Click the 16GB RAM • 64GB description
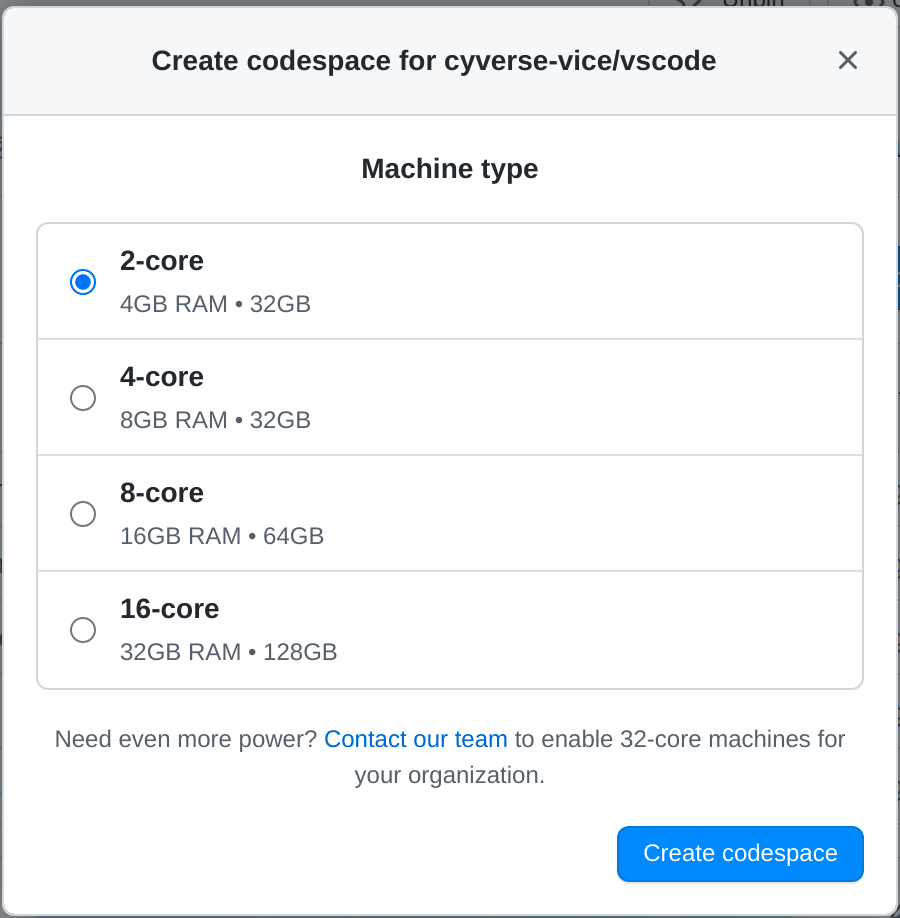The width and height of the screenshot is (900, 918). pyautogui.click(x=222, y=536)
